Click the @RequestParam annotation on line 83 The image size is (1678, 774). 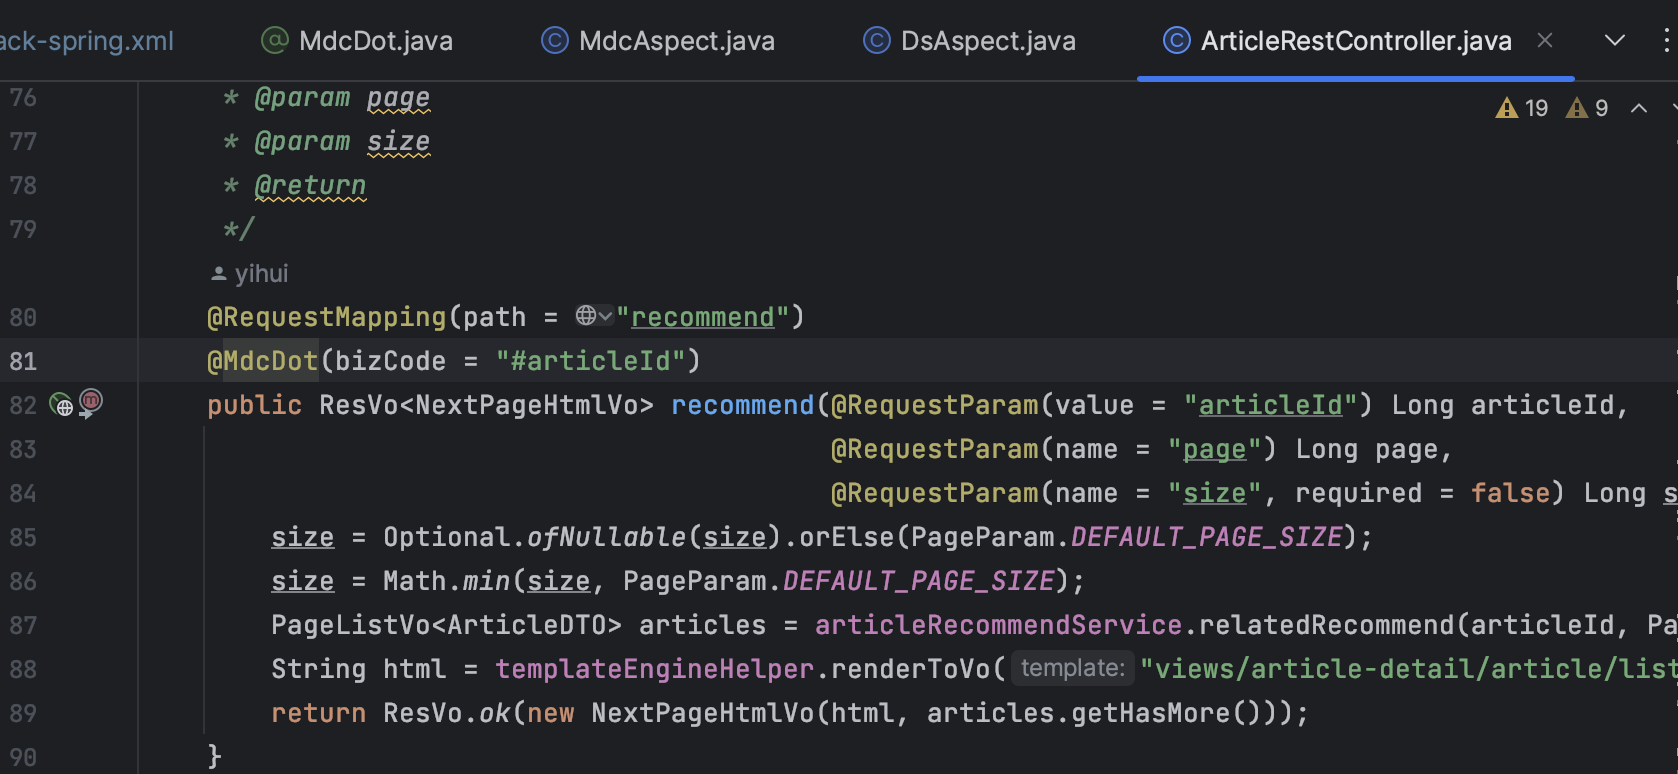(x=935, y=449)
